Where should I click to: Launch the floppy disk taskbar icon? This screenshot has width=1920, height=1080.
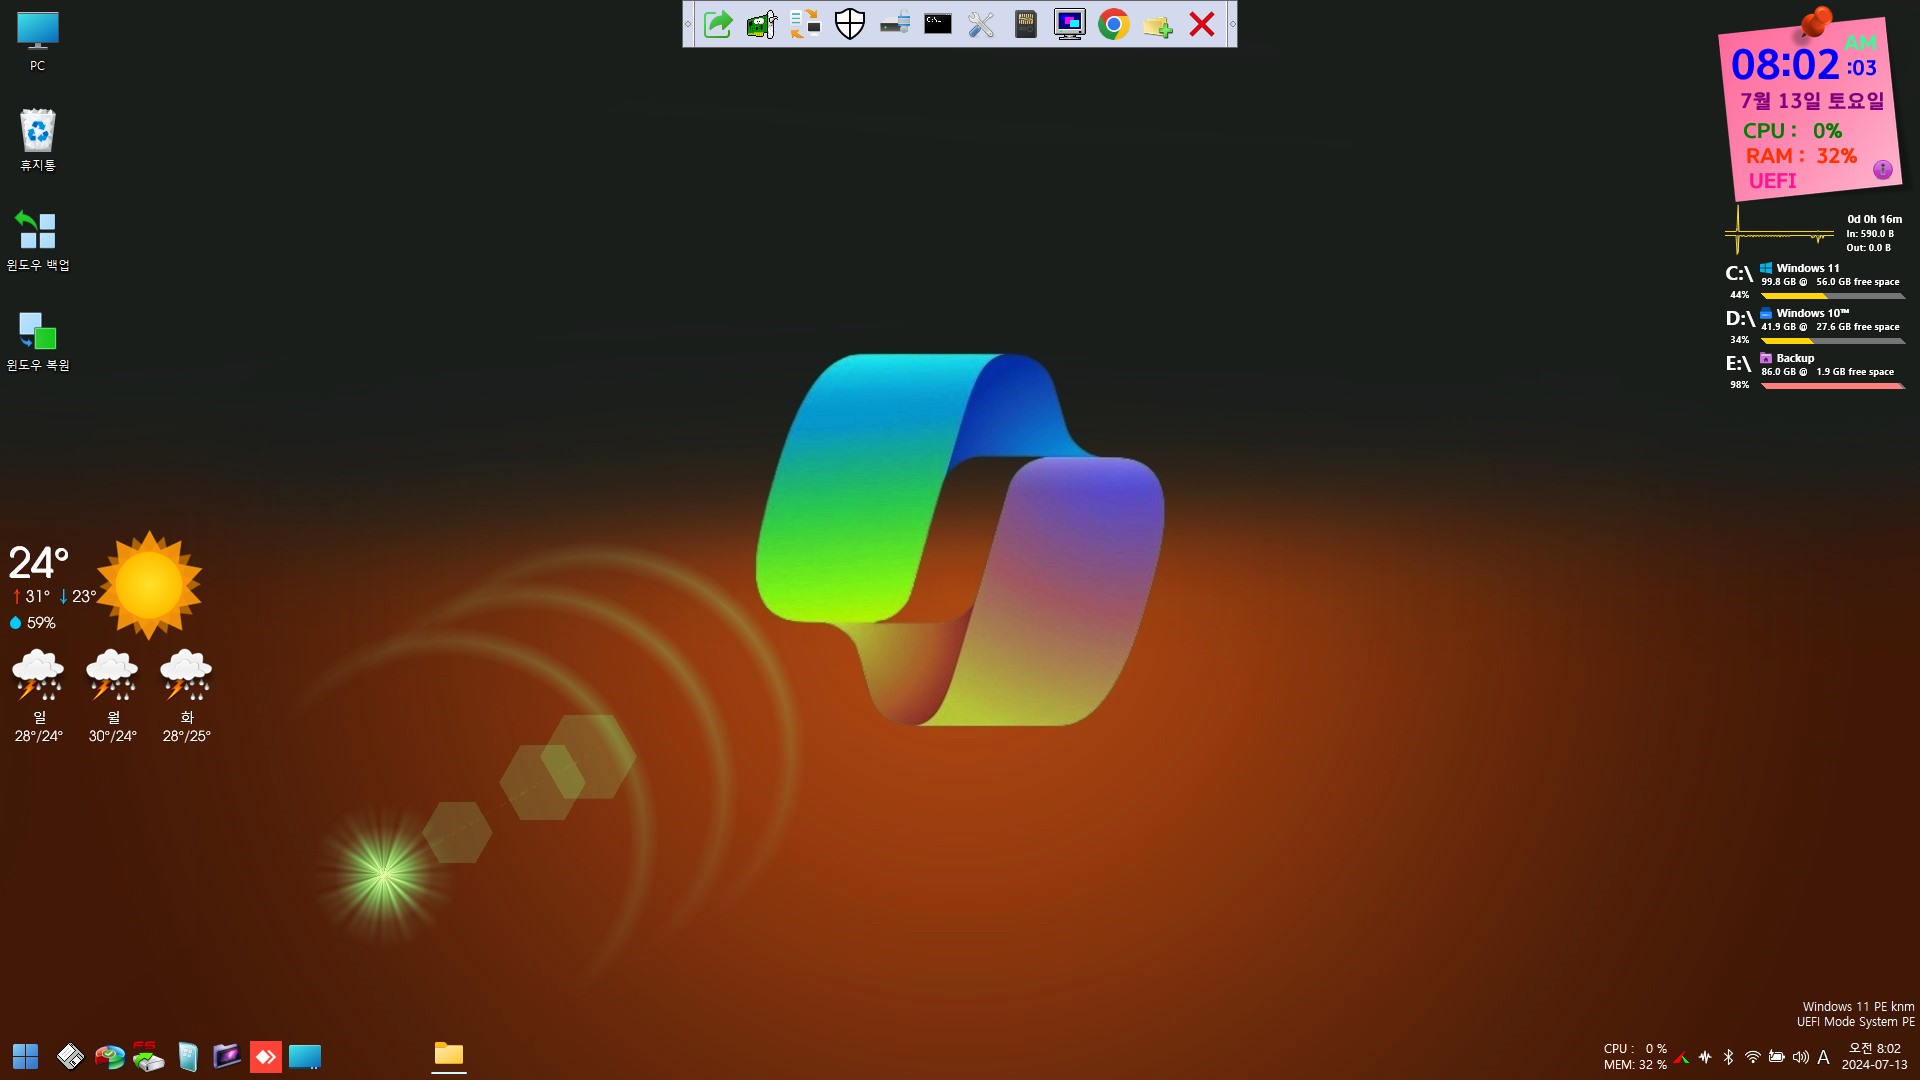click(70, 1056)
